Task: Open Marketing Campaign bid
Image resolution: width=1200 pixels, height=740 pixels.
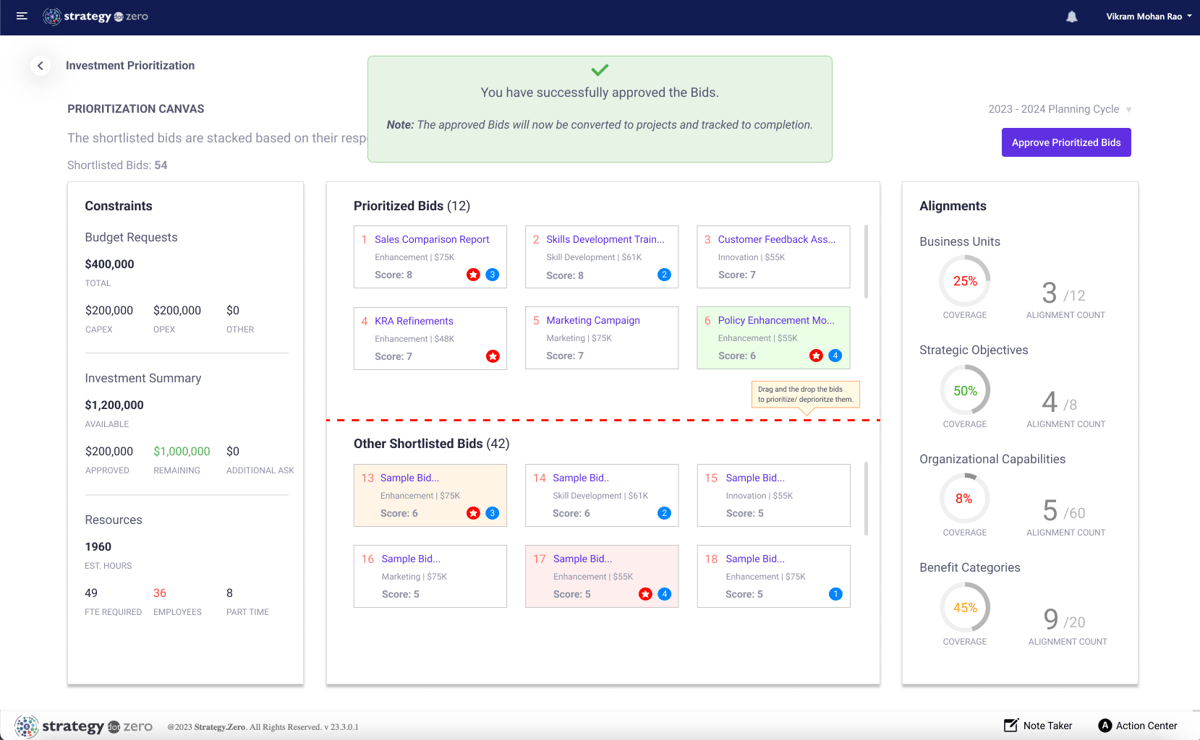Action: pyautogui.click(x=593, y=321)
